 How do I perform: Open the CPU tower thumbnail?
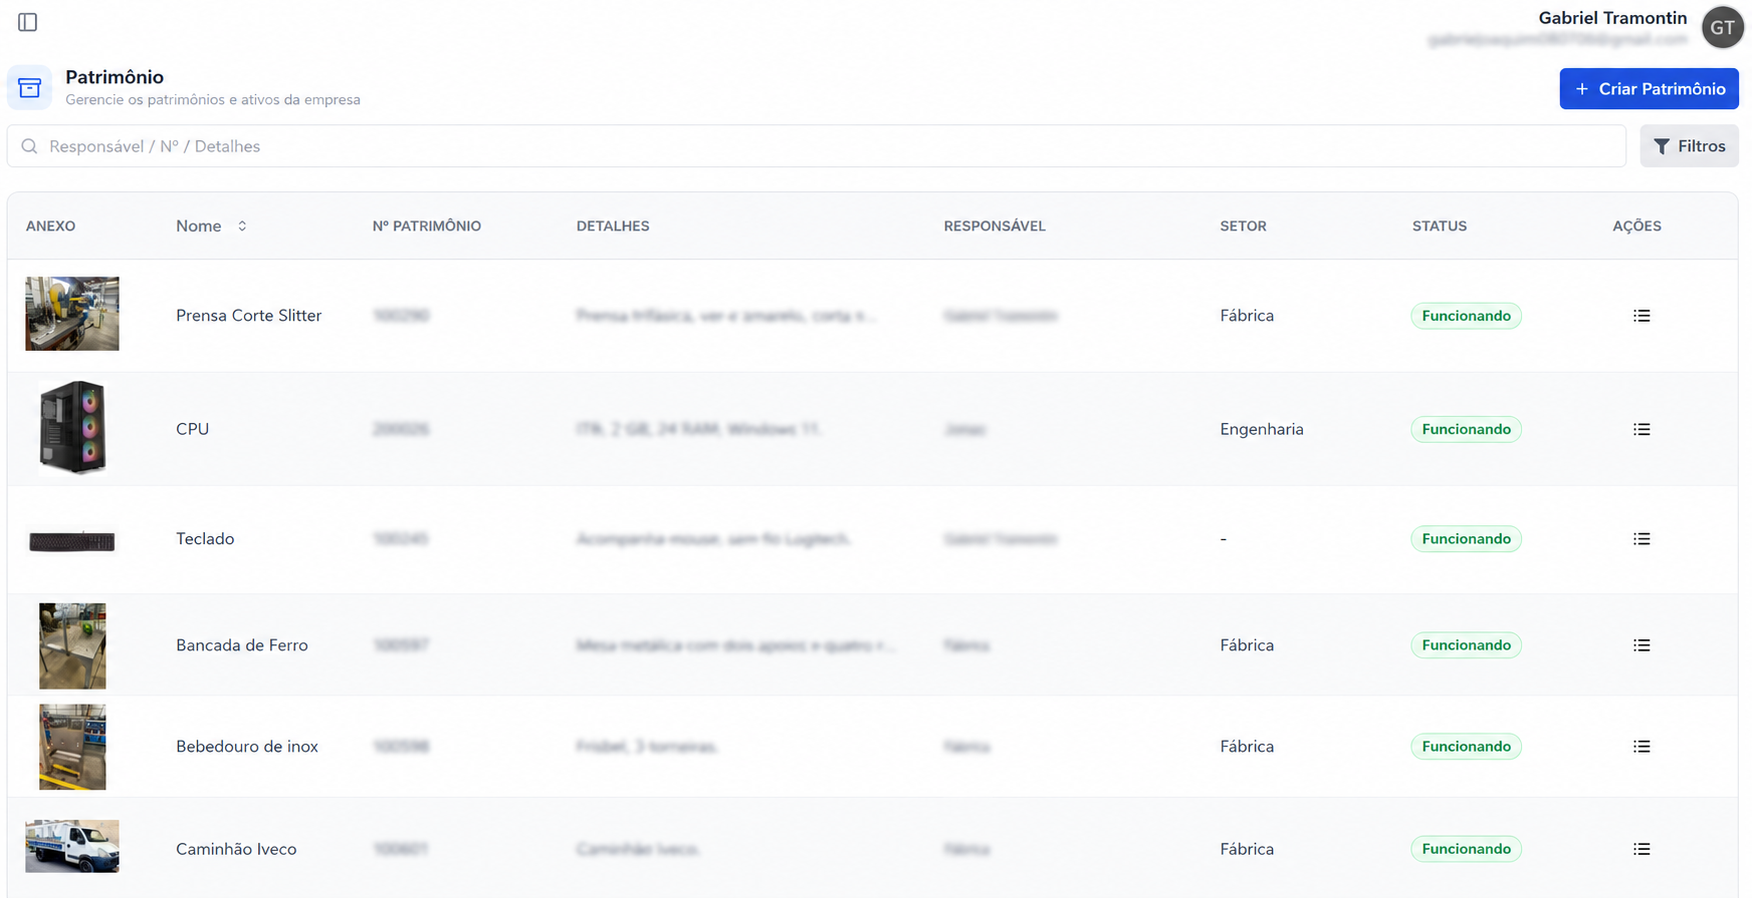click(72, 427)
